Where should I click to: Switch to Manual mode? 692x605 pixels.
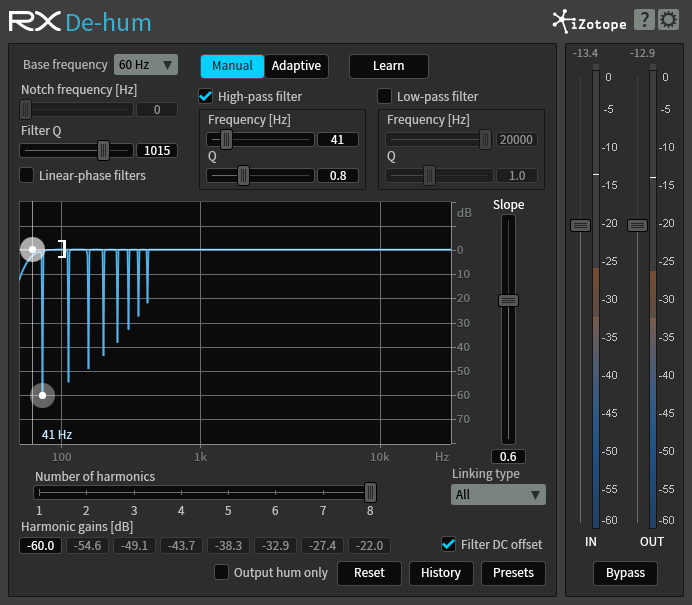click(232, 66)
